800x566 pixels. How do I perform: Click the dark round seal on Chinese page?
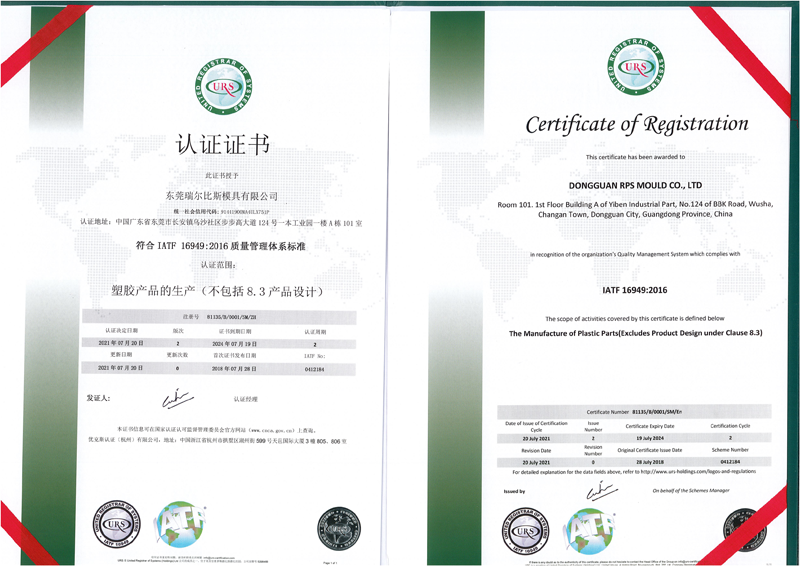coord(338,529)
